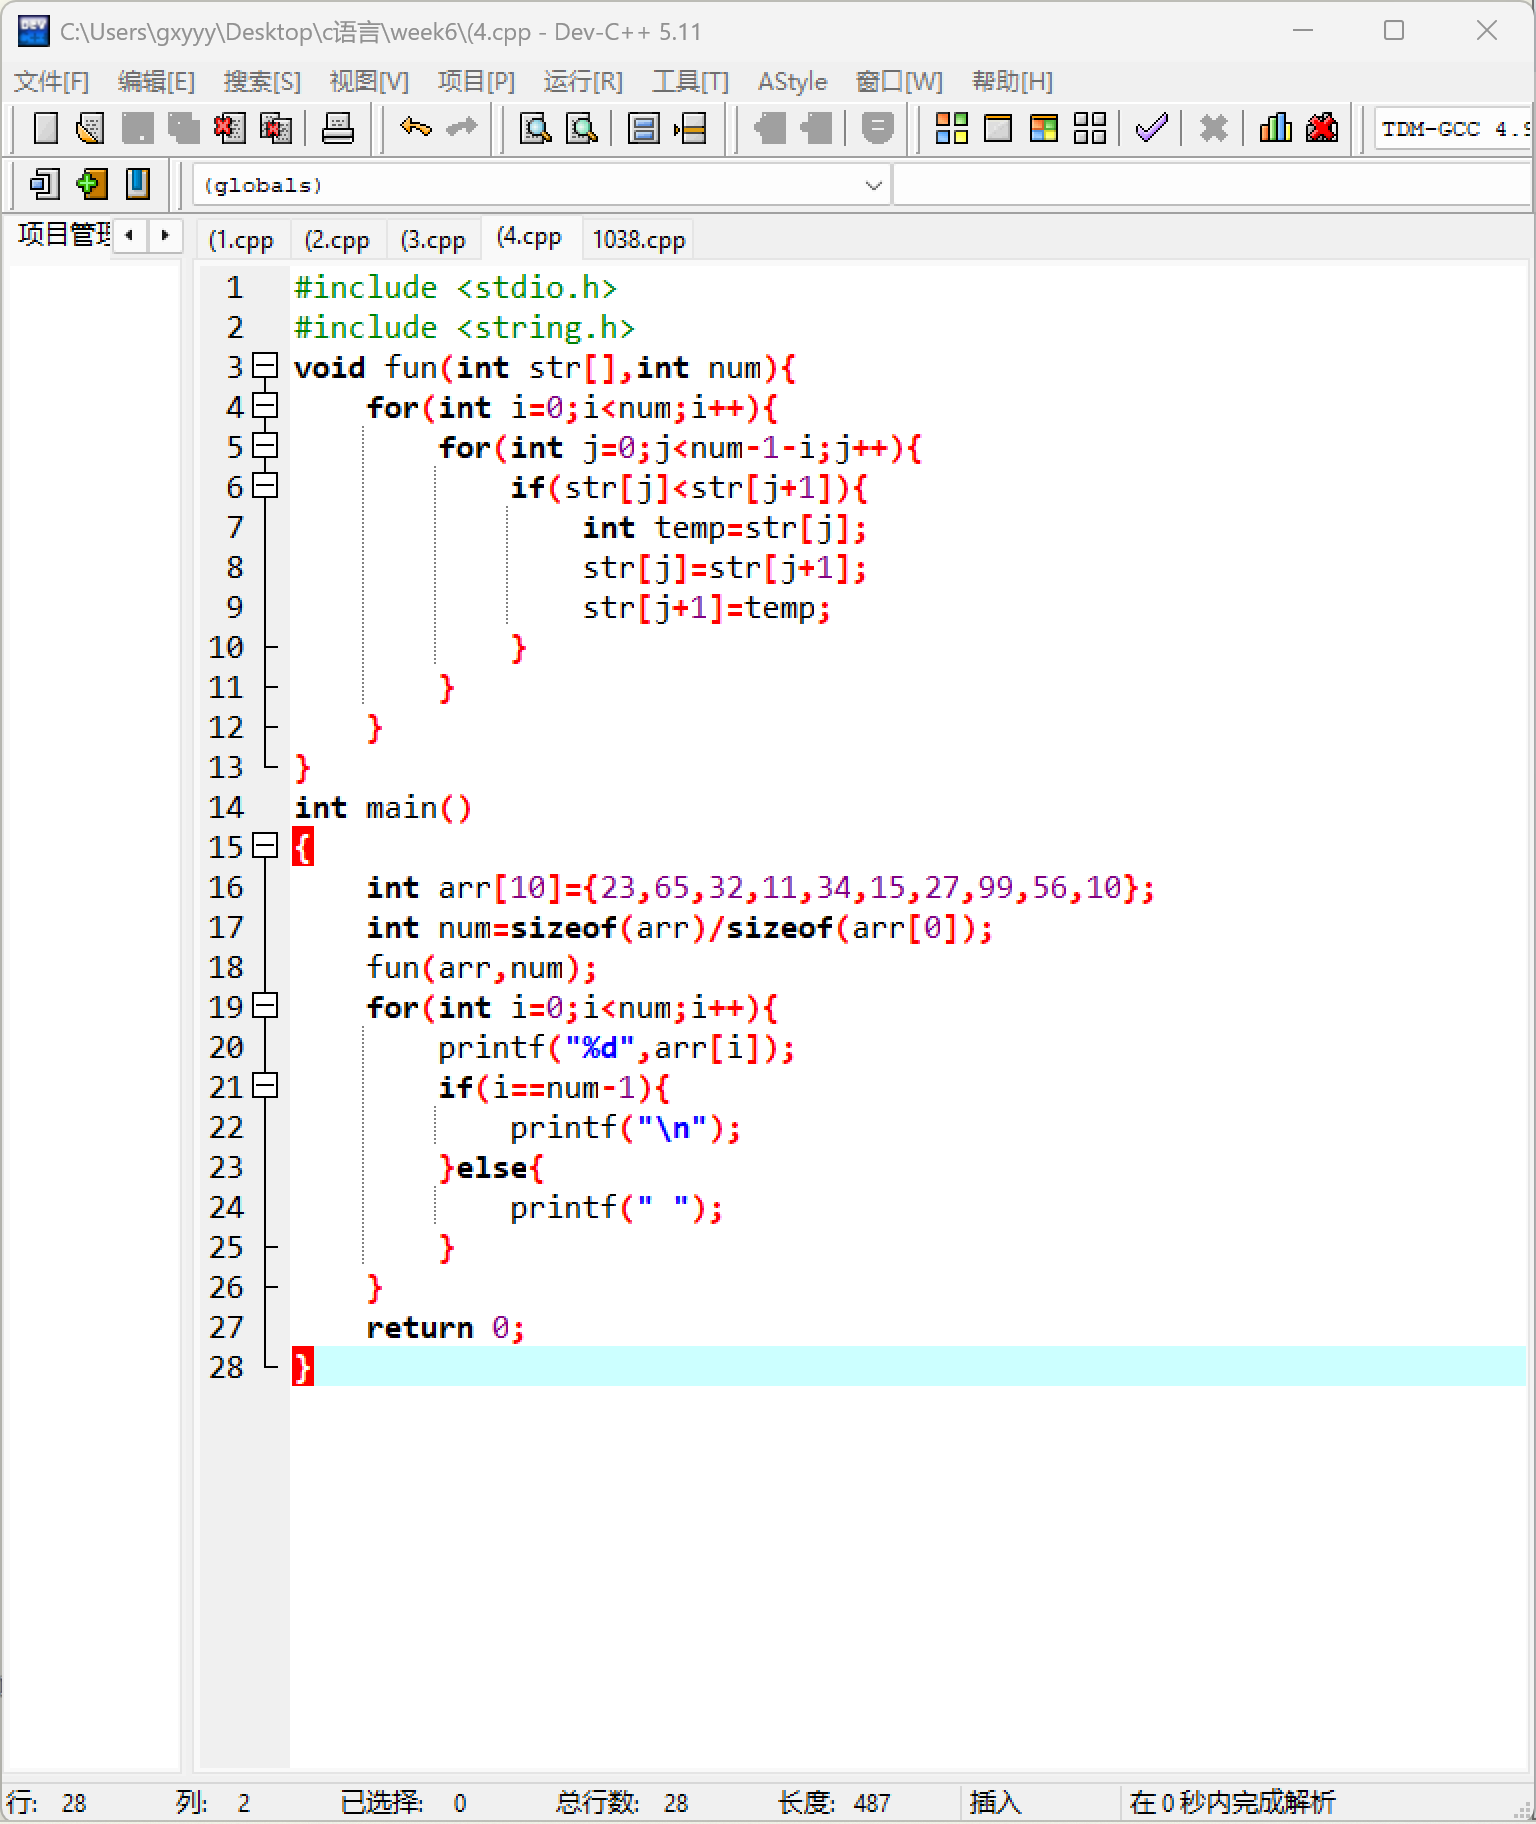Click the Close file icon

tap(229, 128)
